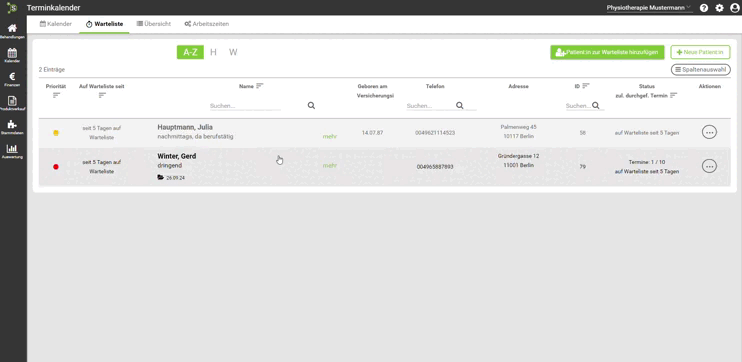742x362 pixels.
Task: Click folder icon next to 26.09.24
Action: pyautogui.click(x=160, y=177)
